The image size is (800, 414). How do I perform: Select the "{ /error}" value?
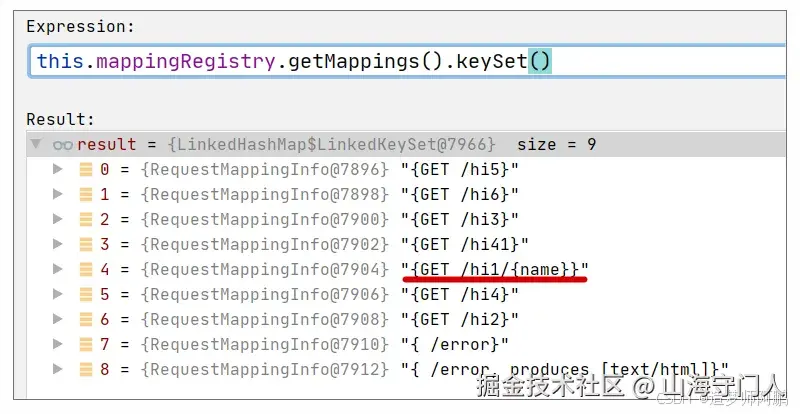(x=455, y=345)
